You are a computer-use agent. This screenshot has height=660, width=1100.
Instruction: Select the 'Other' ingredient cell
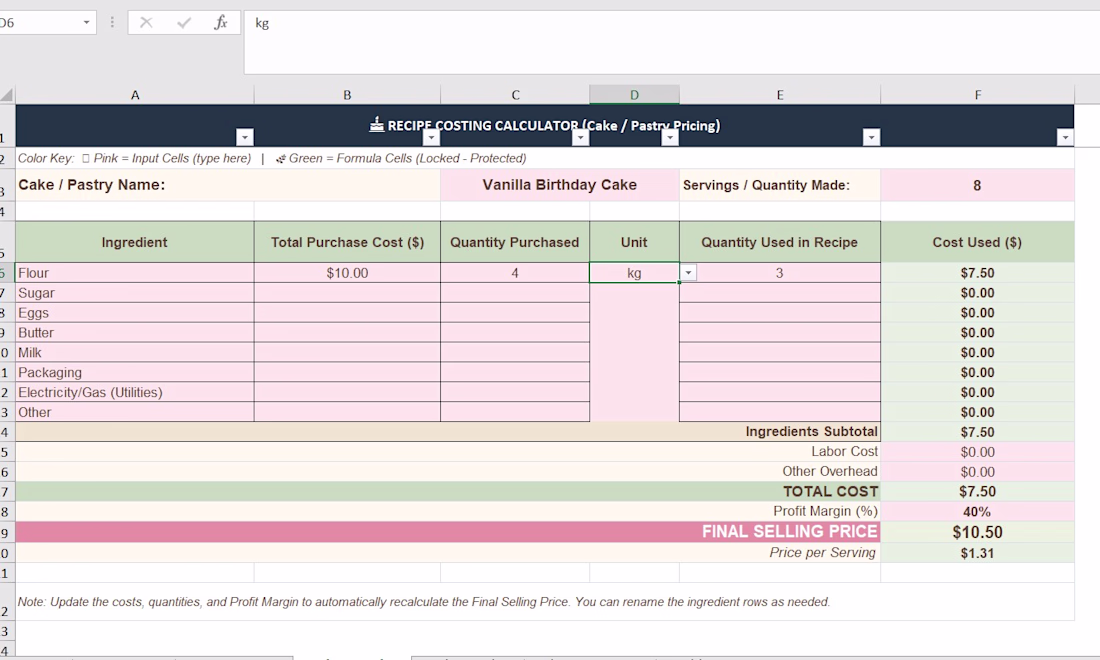click(135, 412)
